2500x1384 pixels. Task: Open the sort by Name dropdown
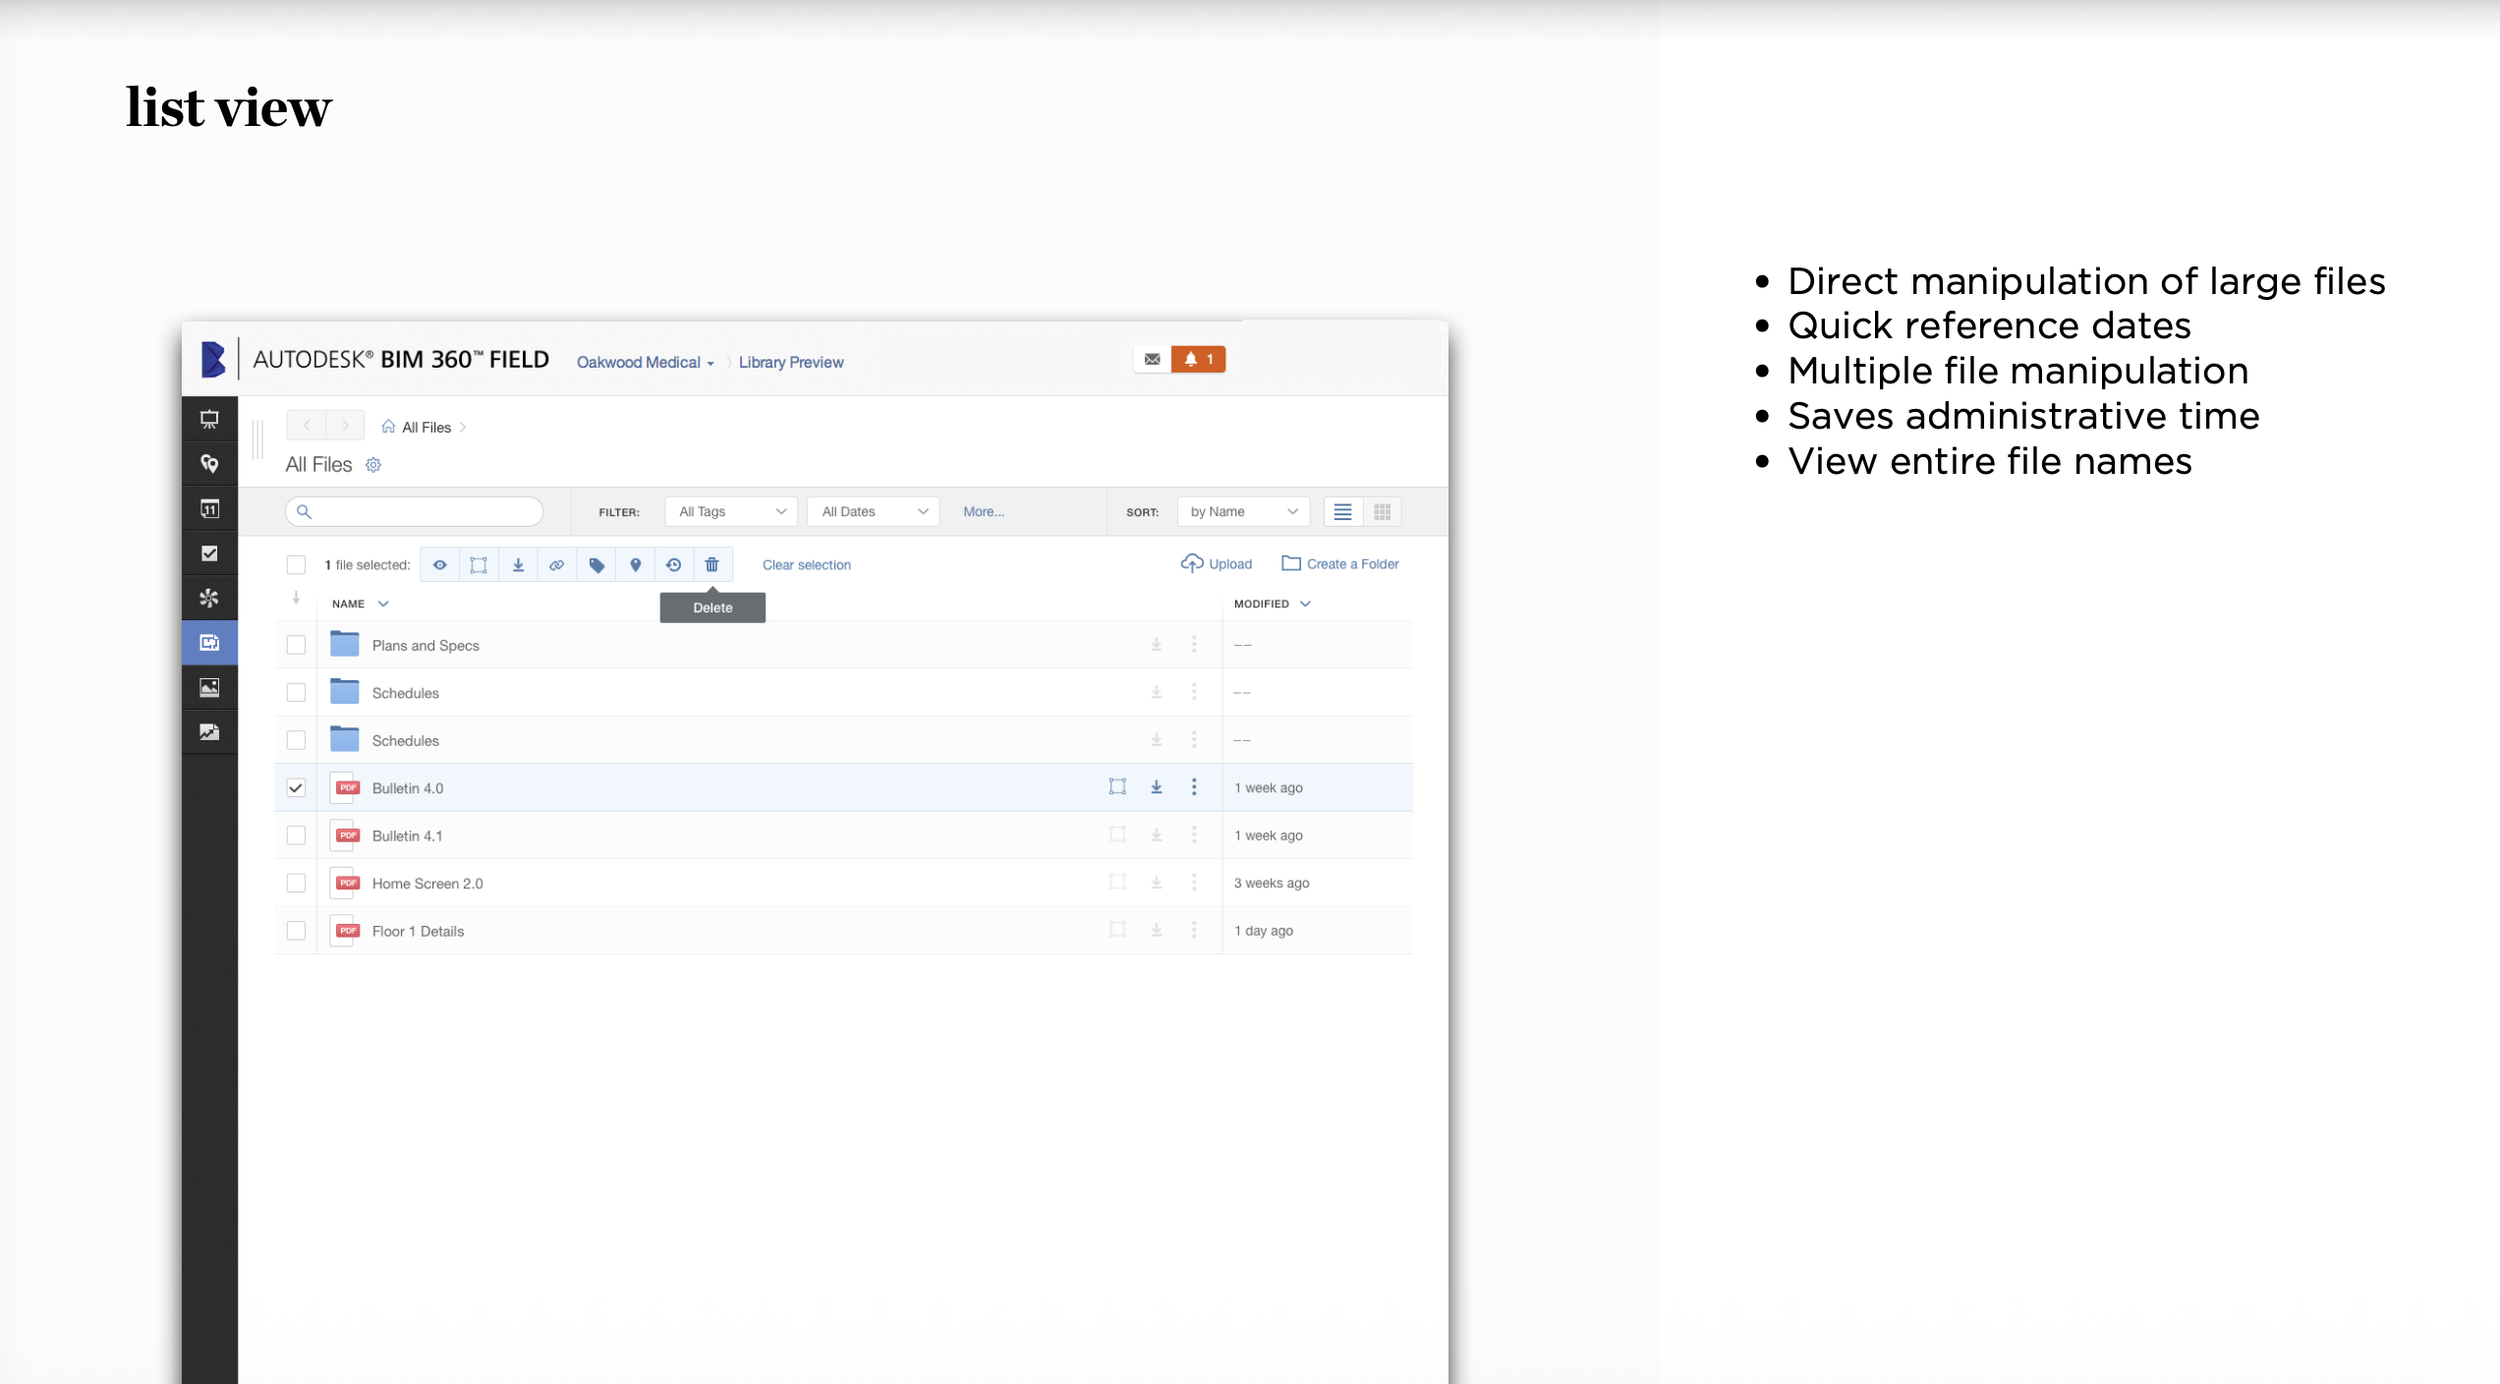[x=1242, y=512]
